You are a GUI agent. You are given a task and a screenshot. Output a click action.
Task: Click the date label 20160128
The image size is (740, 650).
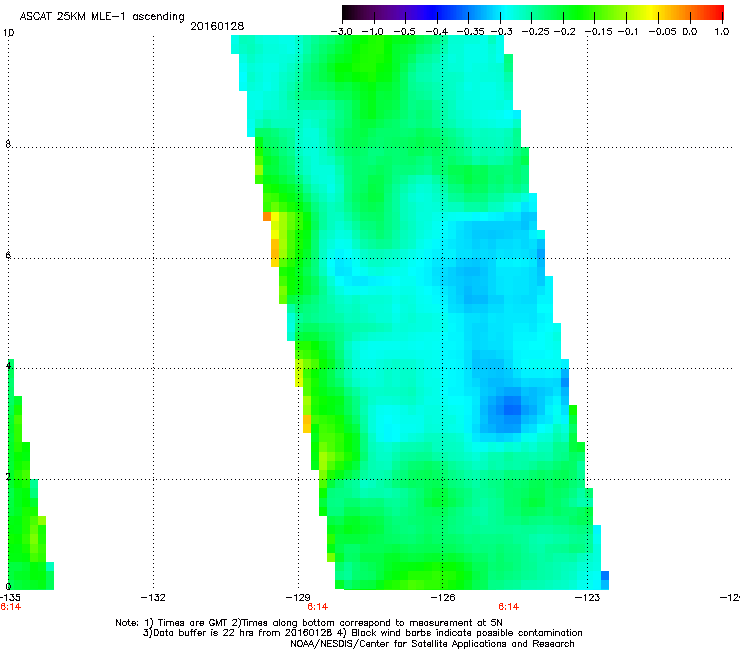(x=217, y=26)
